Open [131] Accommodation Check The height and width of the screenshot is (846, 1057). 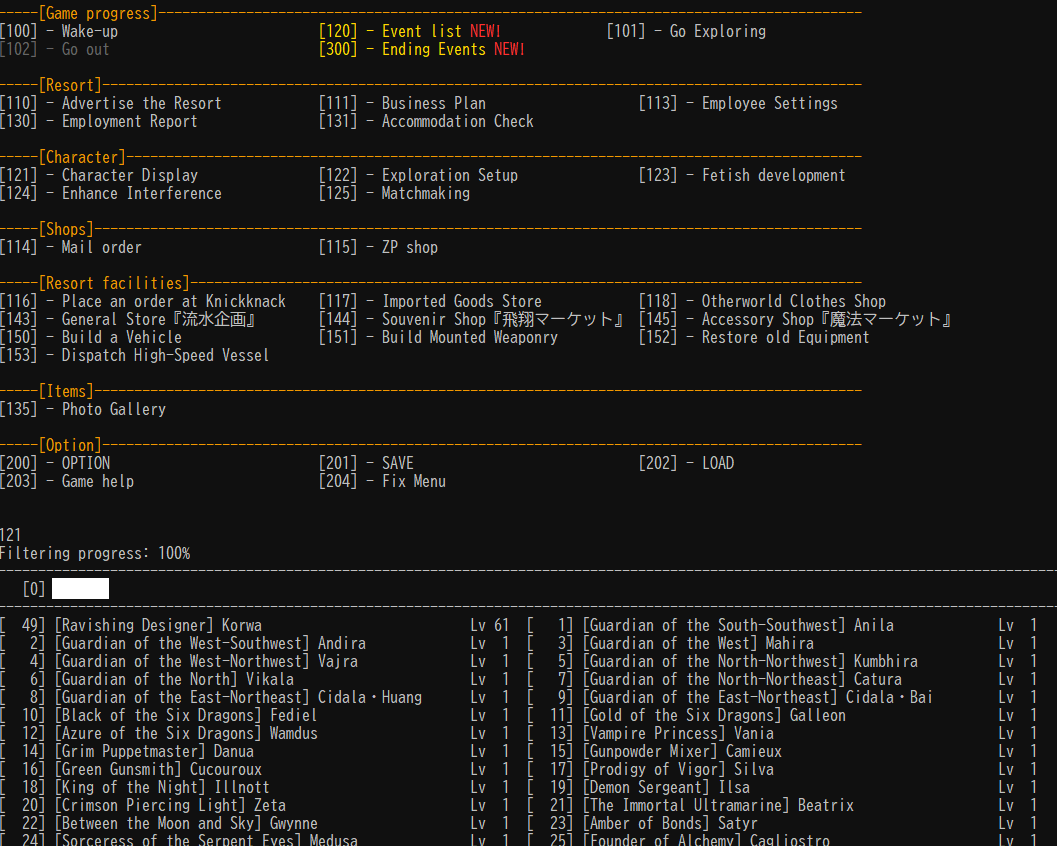(426, 121)
